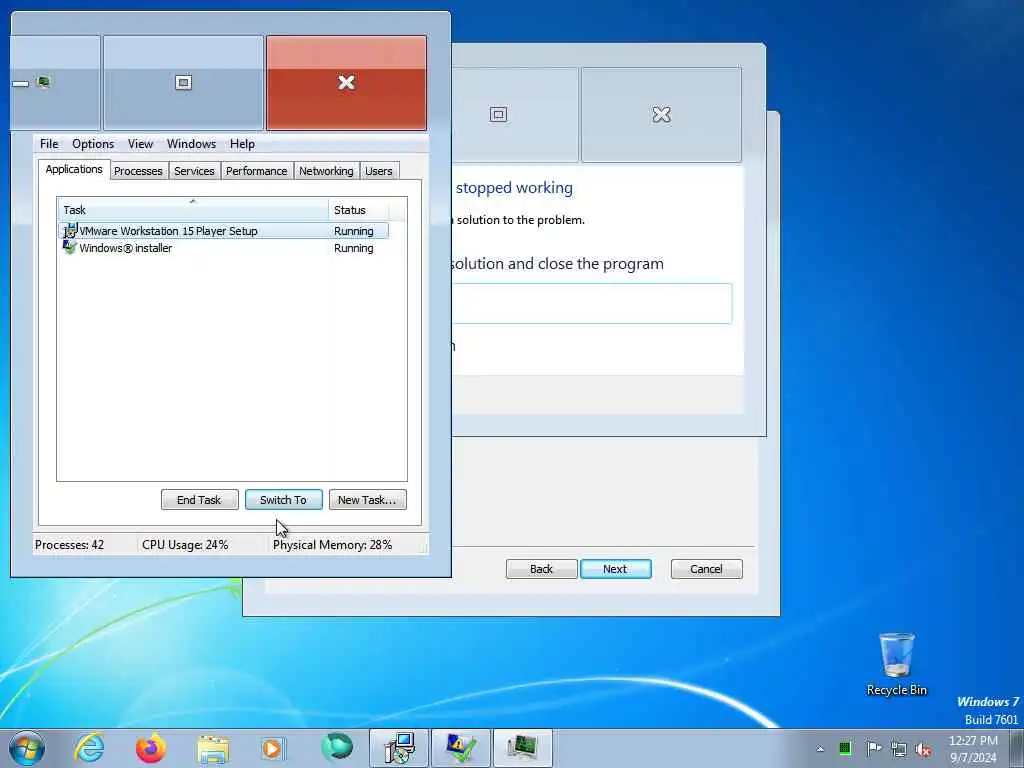Open Windows Explorer folder icon on taskbar
Screen dimensions: 1024x768
coord(213,749)
